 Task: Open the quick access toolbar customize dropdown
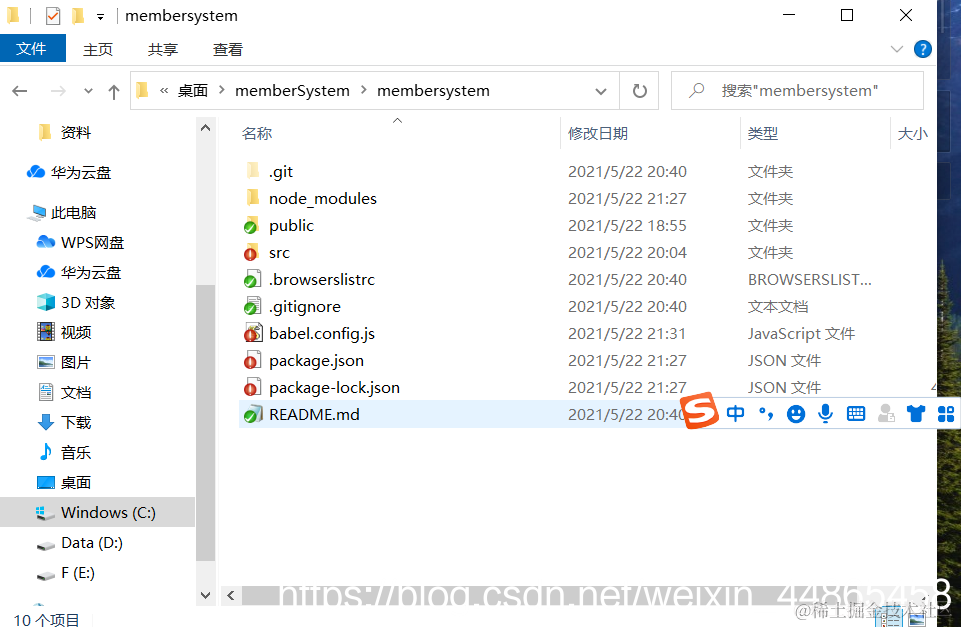[100, 17]
